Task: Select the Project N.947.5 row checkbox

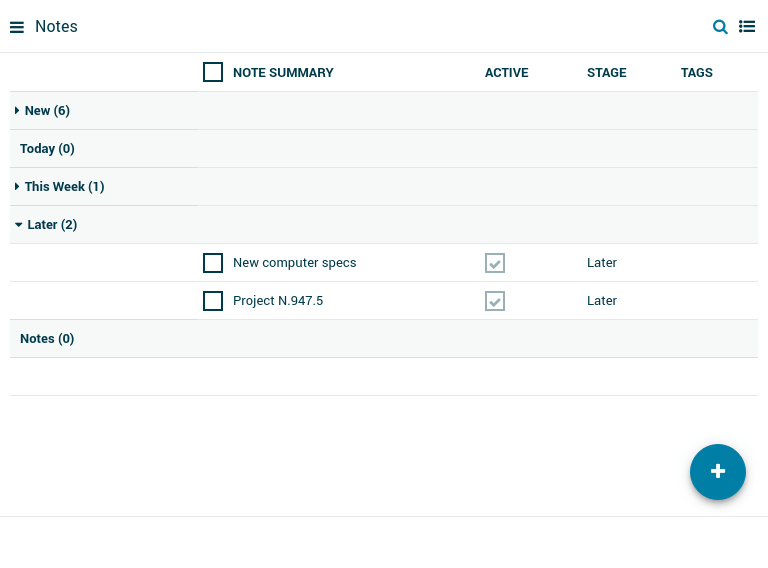Action: pos(213,301)
